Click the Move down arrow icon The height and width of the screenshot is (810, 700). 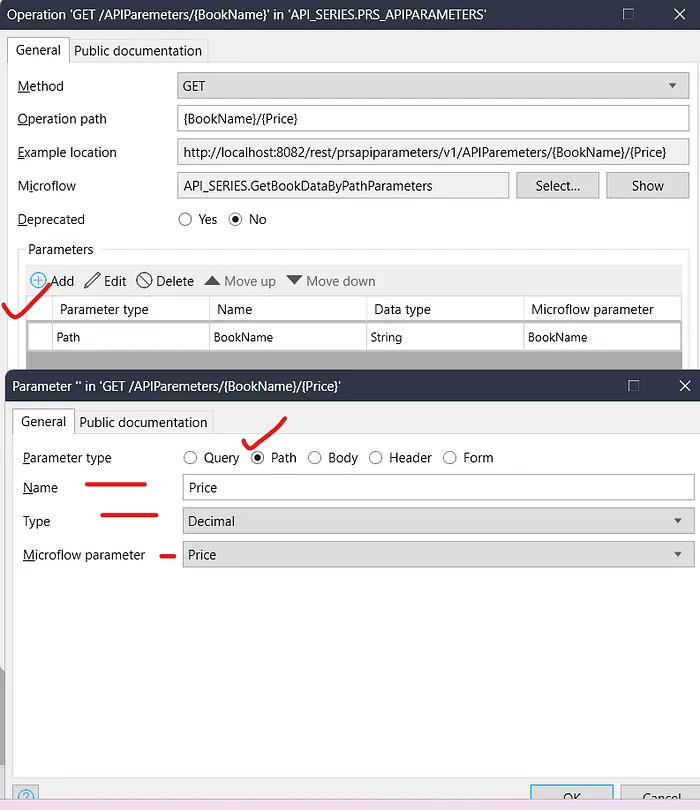(294, 281)
